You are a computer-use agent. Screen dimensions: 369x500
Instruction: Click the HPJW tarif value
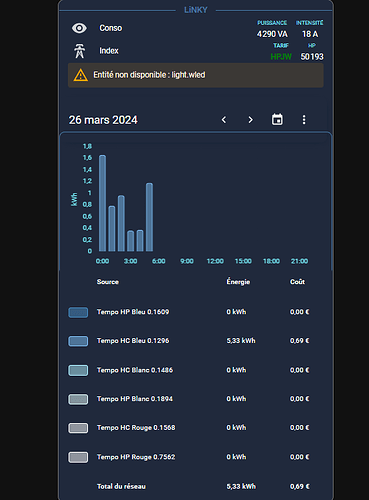click(281, 57)
